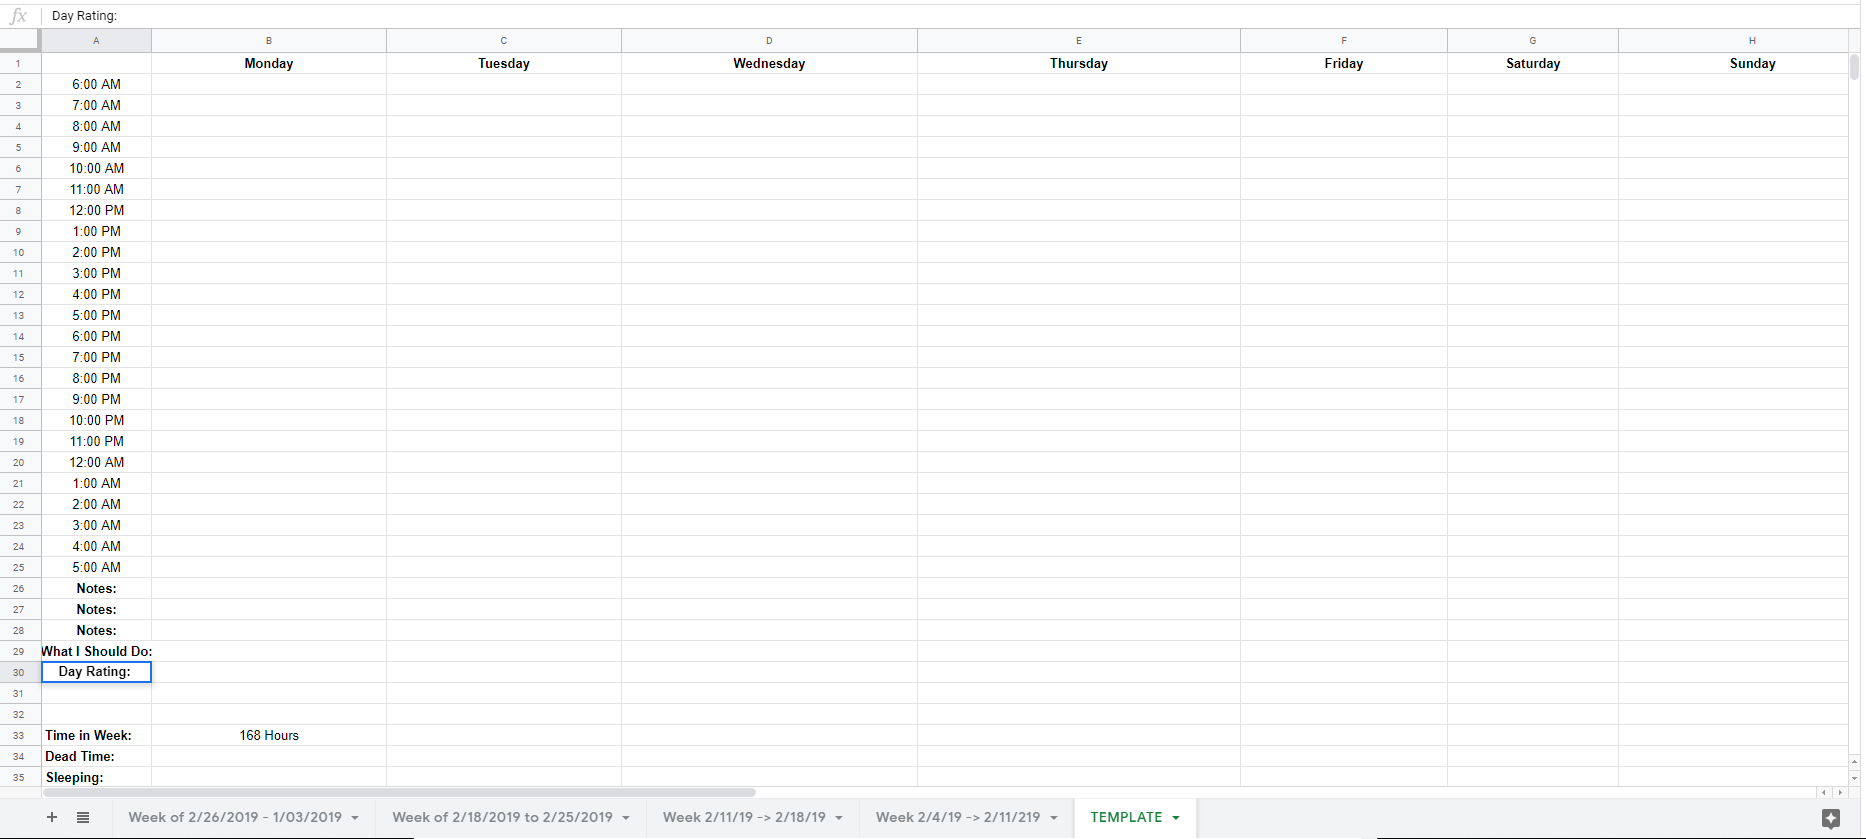Viewport: 1866px width, 839px height.
Task: Open dropdown for 'Week of 2/26/2019 - 1/03/2019' tab
Action: pos(355,818)
